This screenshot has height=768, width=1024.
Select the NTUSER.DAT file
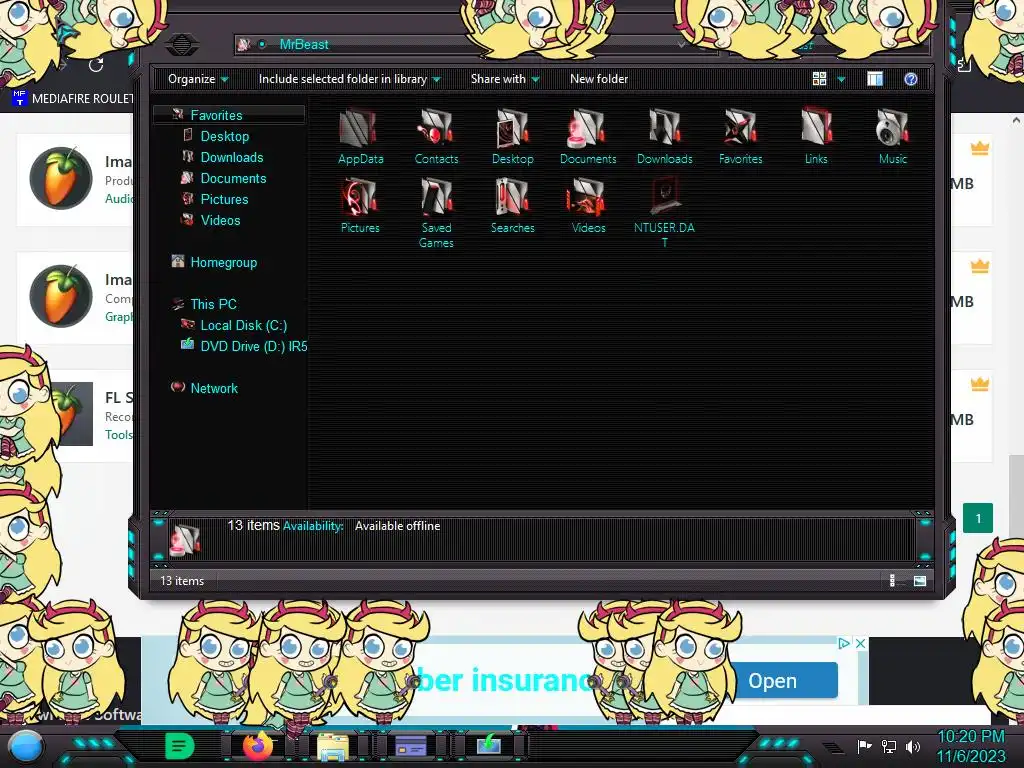click(664, 213)
